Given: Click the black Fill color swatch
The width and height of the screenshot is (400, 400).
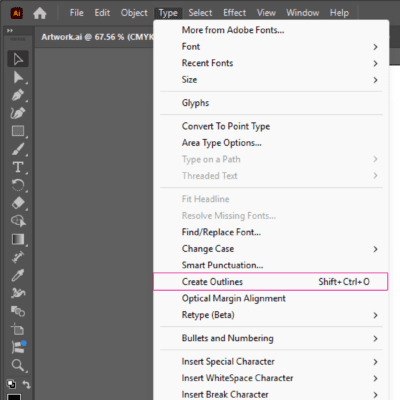Looking at the screenshot, I should pyautogui.click(x=14, y=397).
